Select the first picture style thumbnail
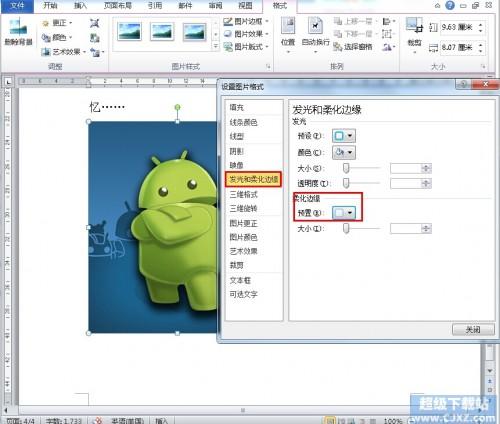The height and width of the screenshot is (424, 500). [130, 32]
